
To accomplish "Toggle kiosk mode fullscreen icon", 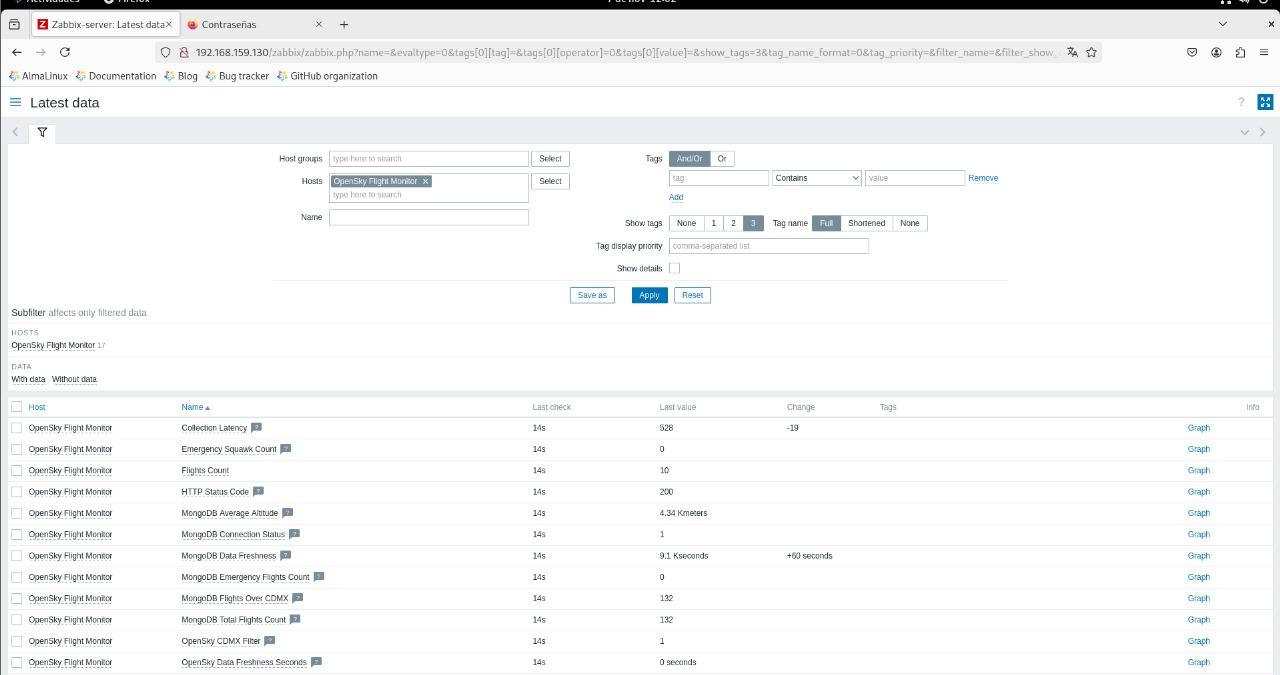I will point(1265,102).
